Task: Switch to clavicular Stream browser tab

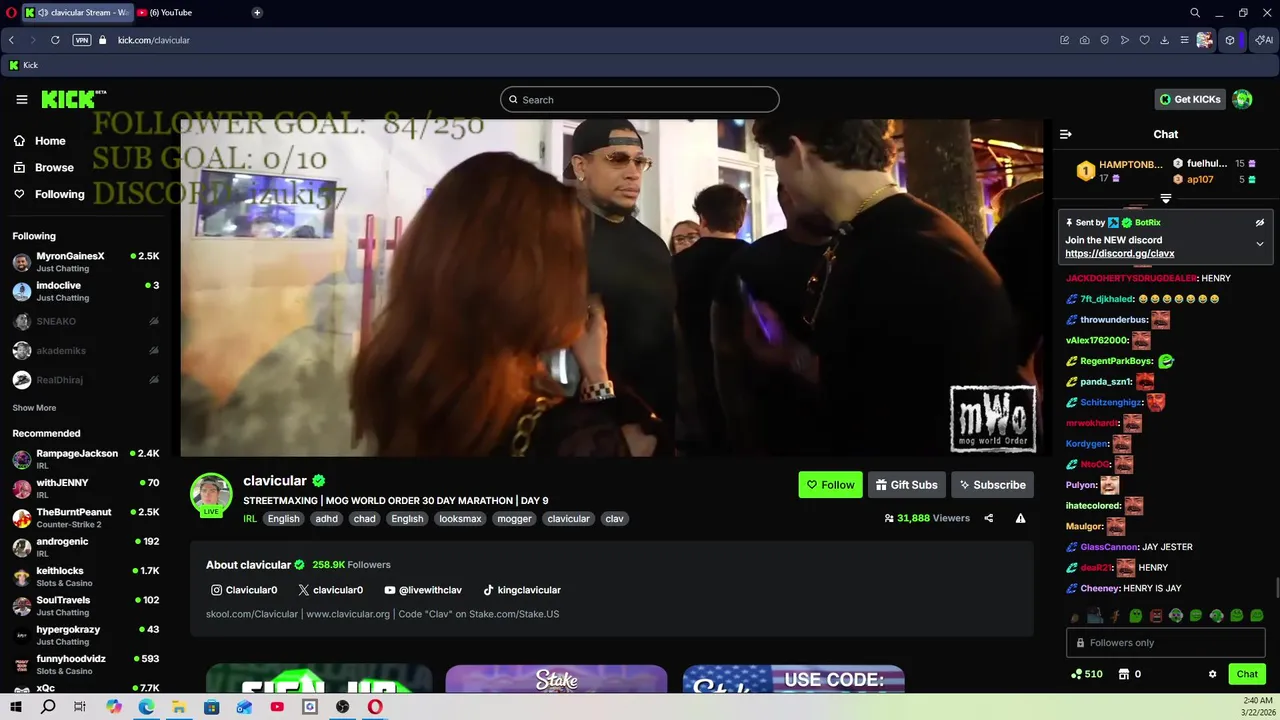Action: (76, 13)
